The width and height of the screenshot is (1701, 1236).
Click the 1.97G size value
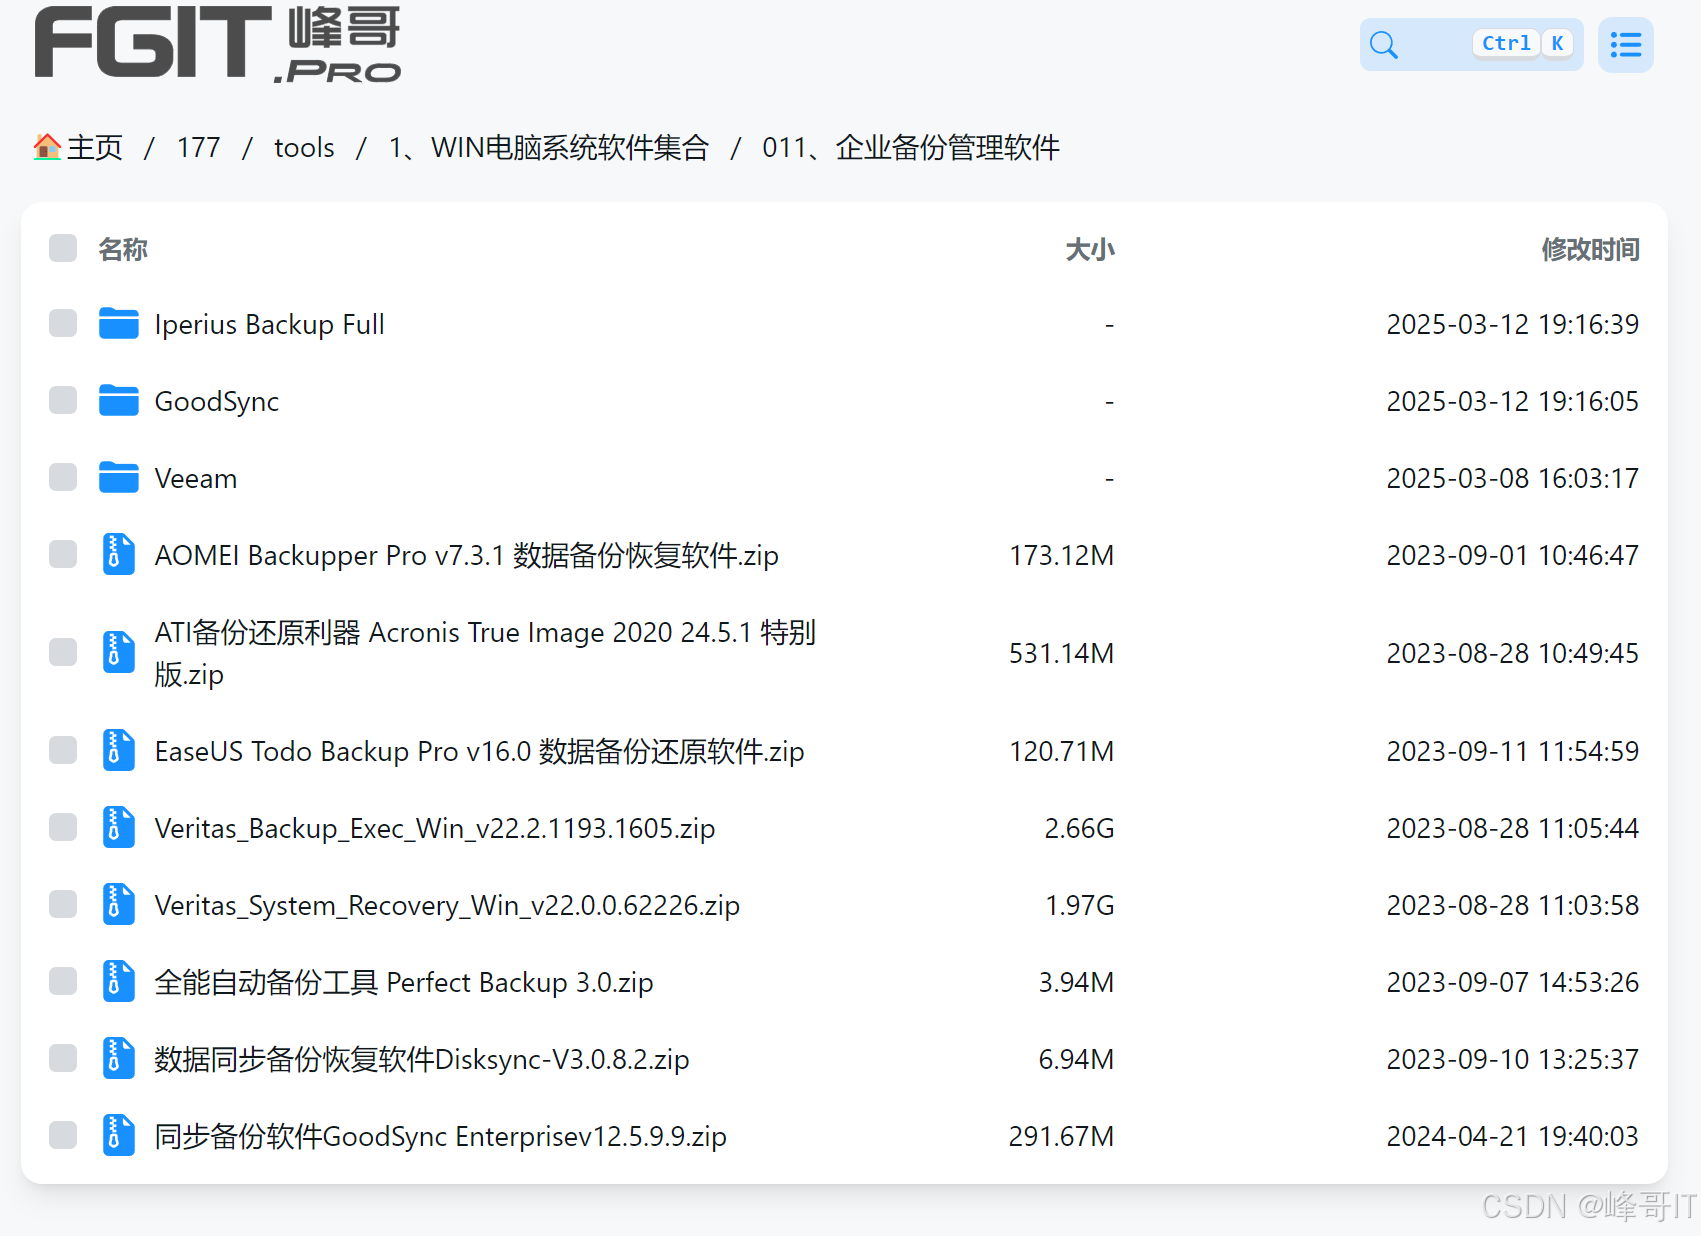[x=1079, y=906]
